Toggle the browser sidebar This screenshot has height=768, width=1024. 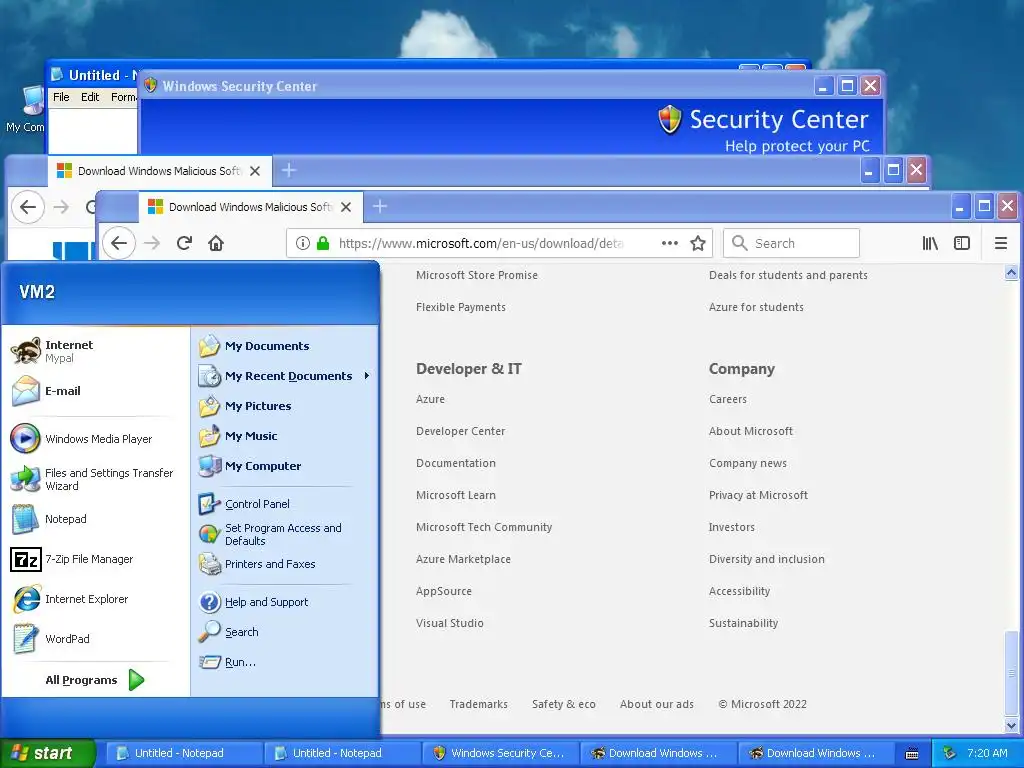(962, 244)
